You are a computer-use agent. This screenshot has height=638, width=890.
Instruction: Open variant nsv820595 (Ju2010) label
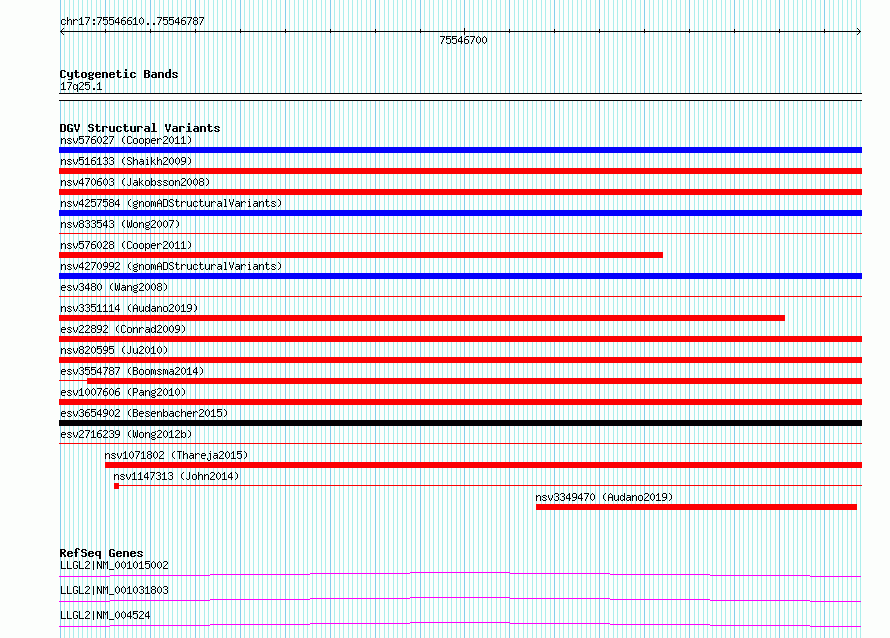pos(114,350)
